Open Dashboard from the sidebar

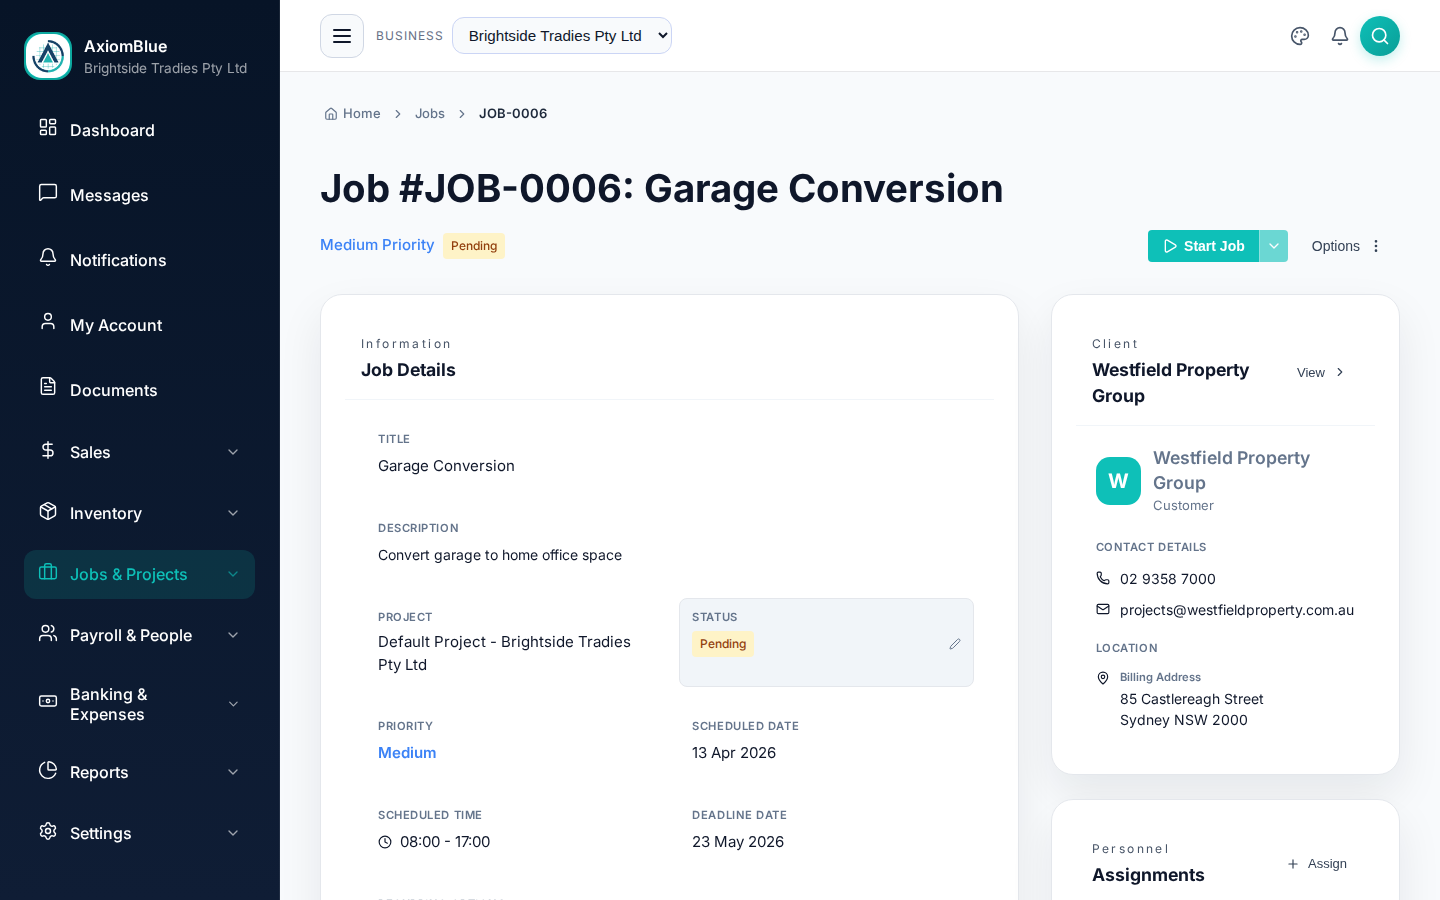tap(112, 130)
